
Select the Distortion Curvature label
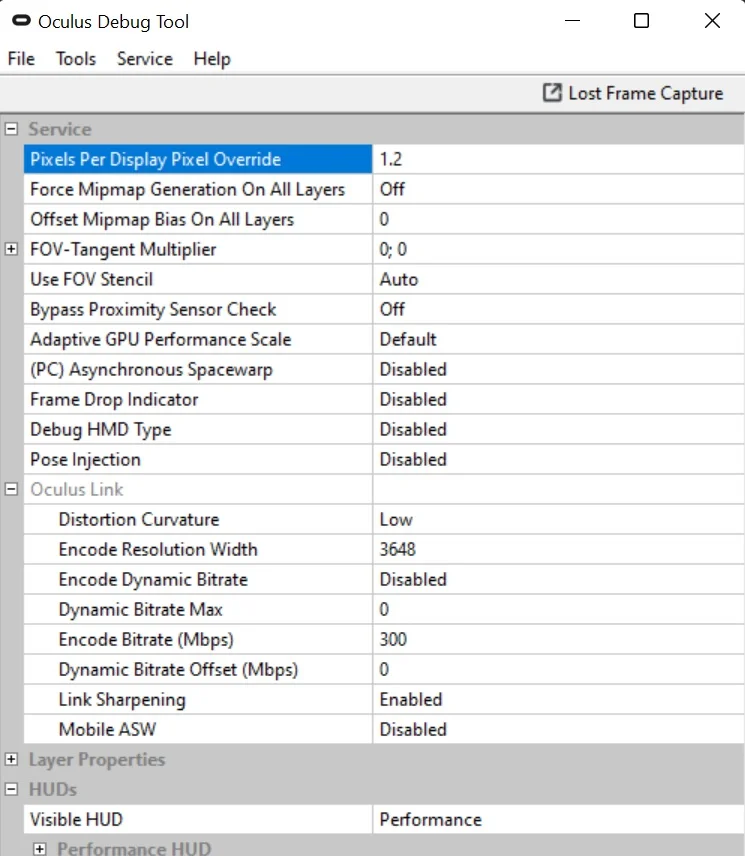tap(139, 519)
